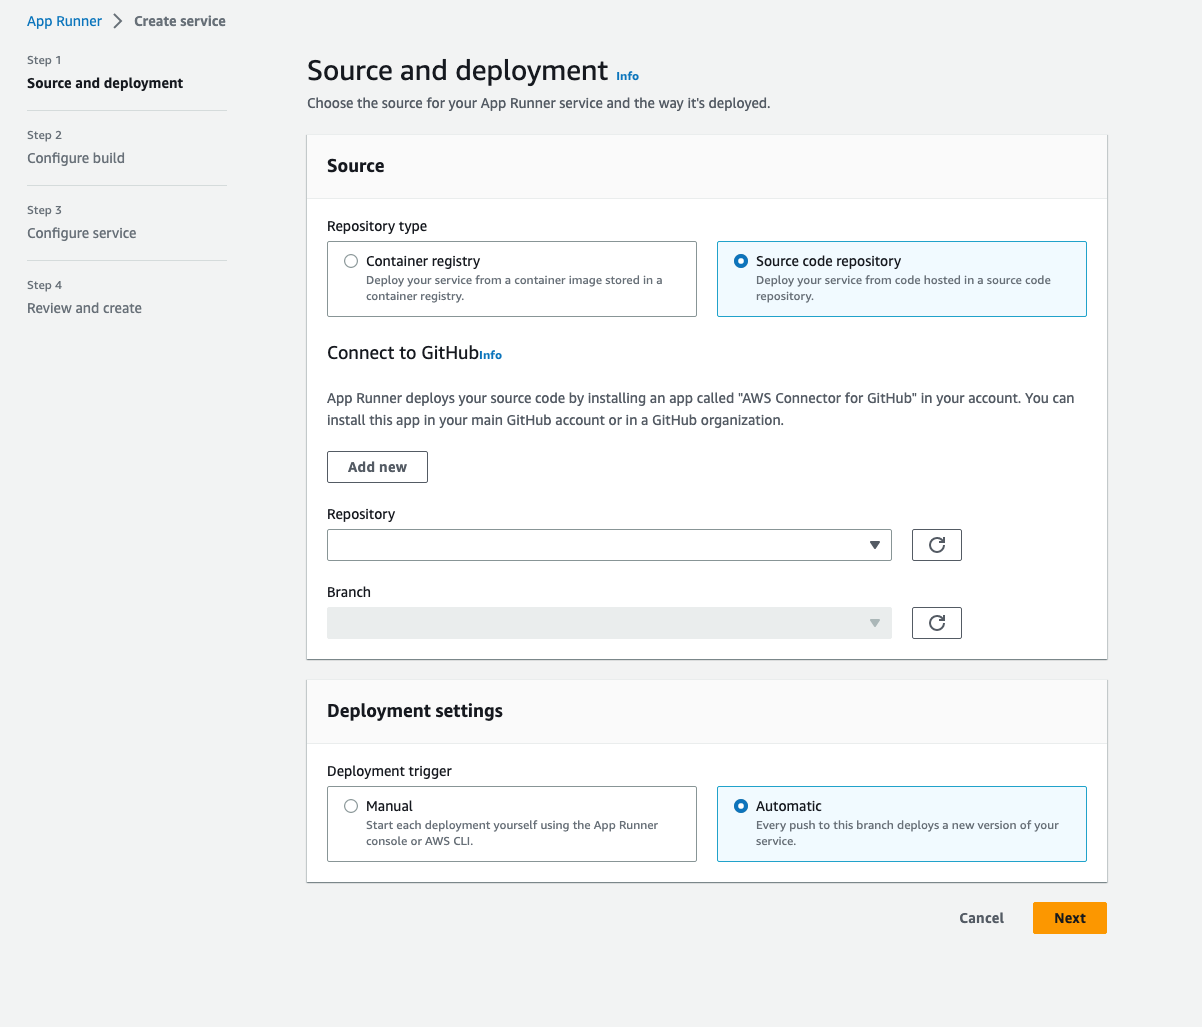The height and width of the screenshot is (1027, 1202).
Task: Choose Source code repository option
Action: coord(740,261)
